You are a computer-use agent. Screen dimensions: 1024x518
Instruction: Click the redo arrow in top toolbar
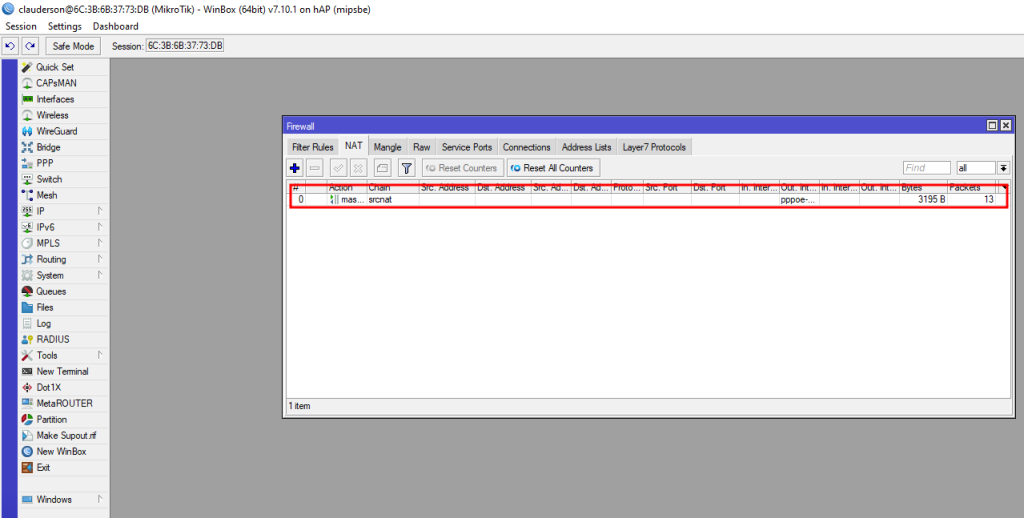click(x=30, y=46)
